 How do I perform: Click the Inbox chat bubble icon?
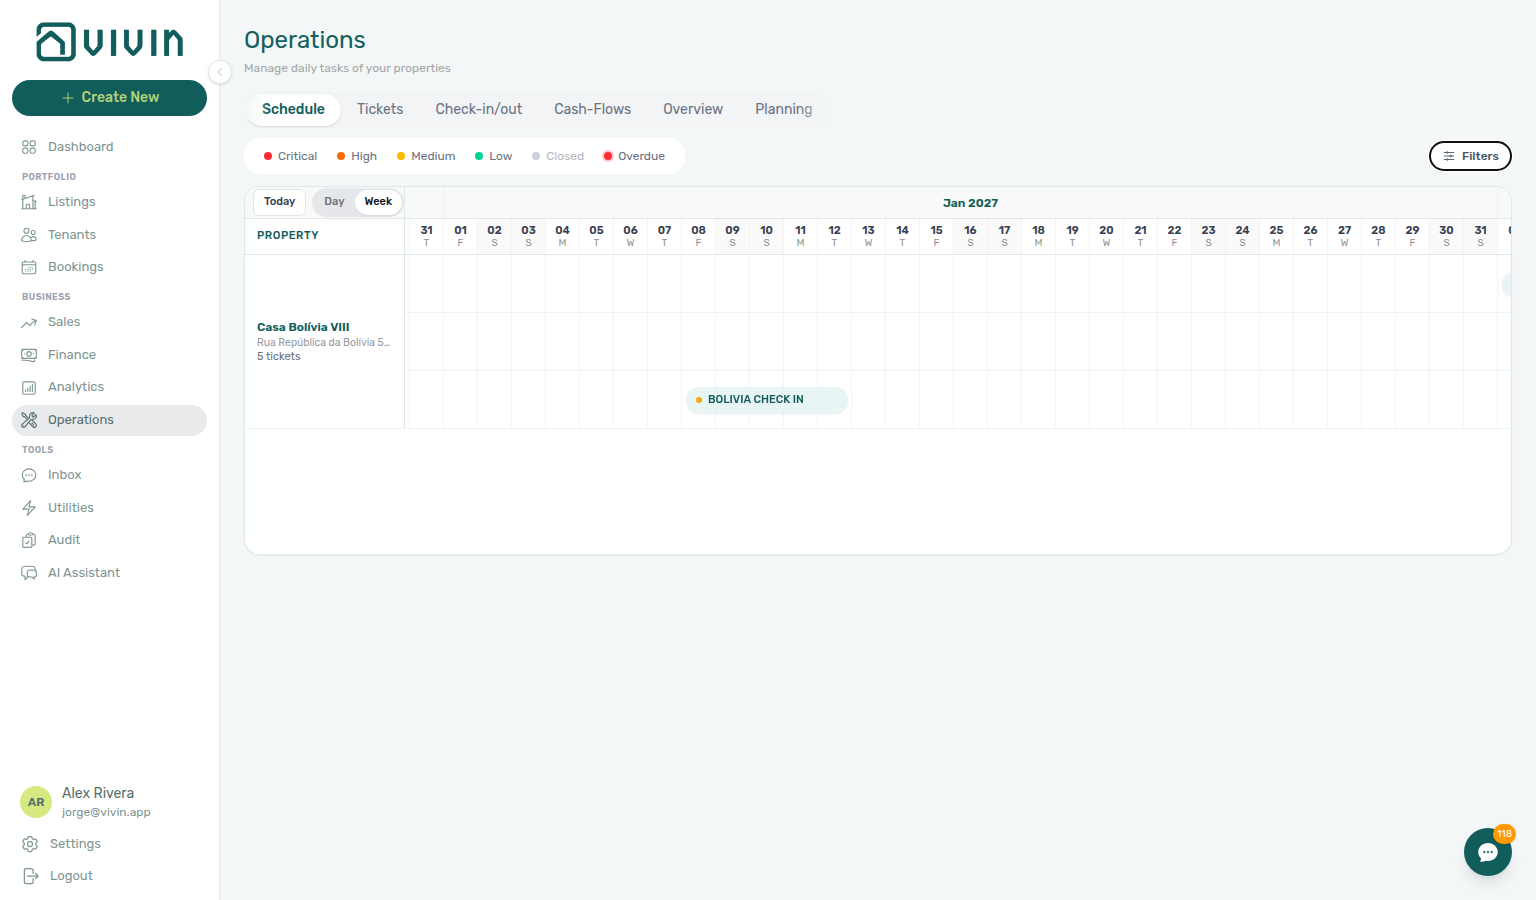(29, 475)
